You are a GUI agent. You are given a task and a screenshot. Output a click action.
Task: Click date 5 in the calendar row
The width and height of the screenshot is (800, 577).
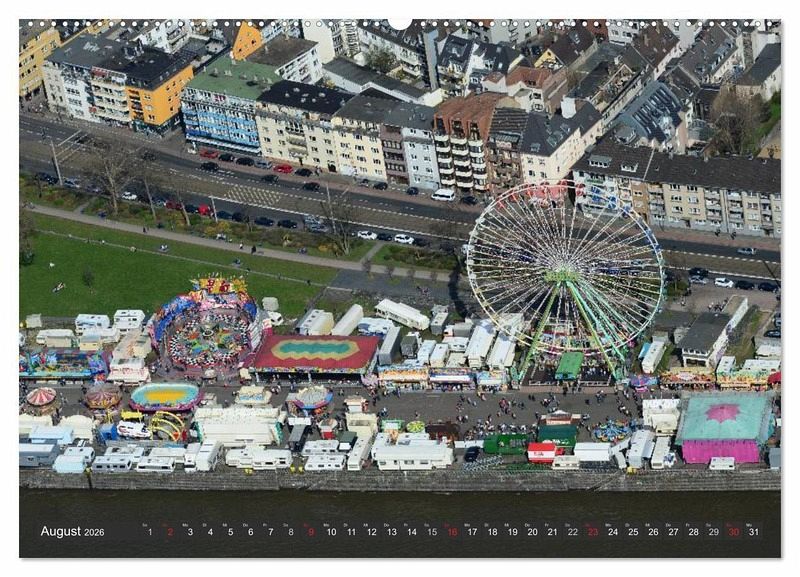coord(232,532)
